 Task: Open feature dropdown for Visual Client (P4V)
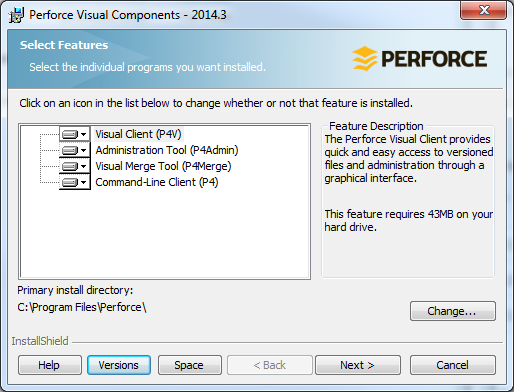click(75, 134)
